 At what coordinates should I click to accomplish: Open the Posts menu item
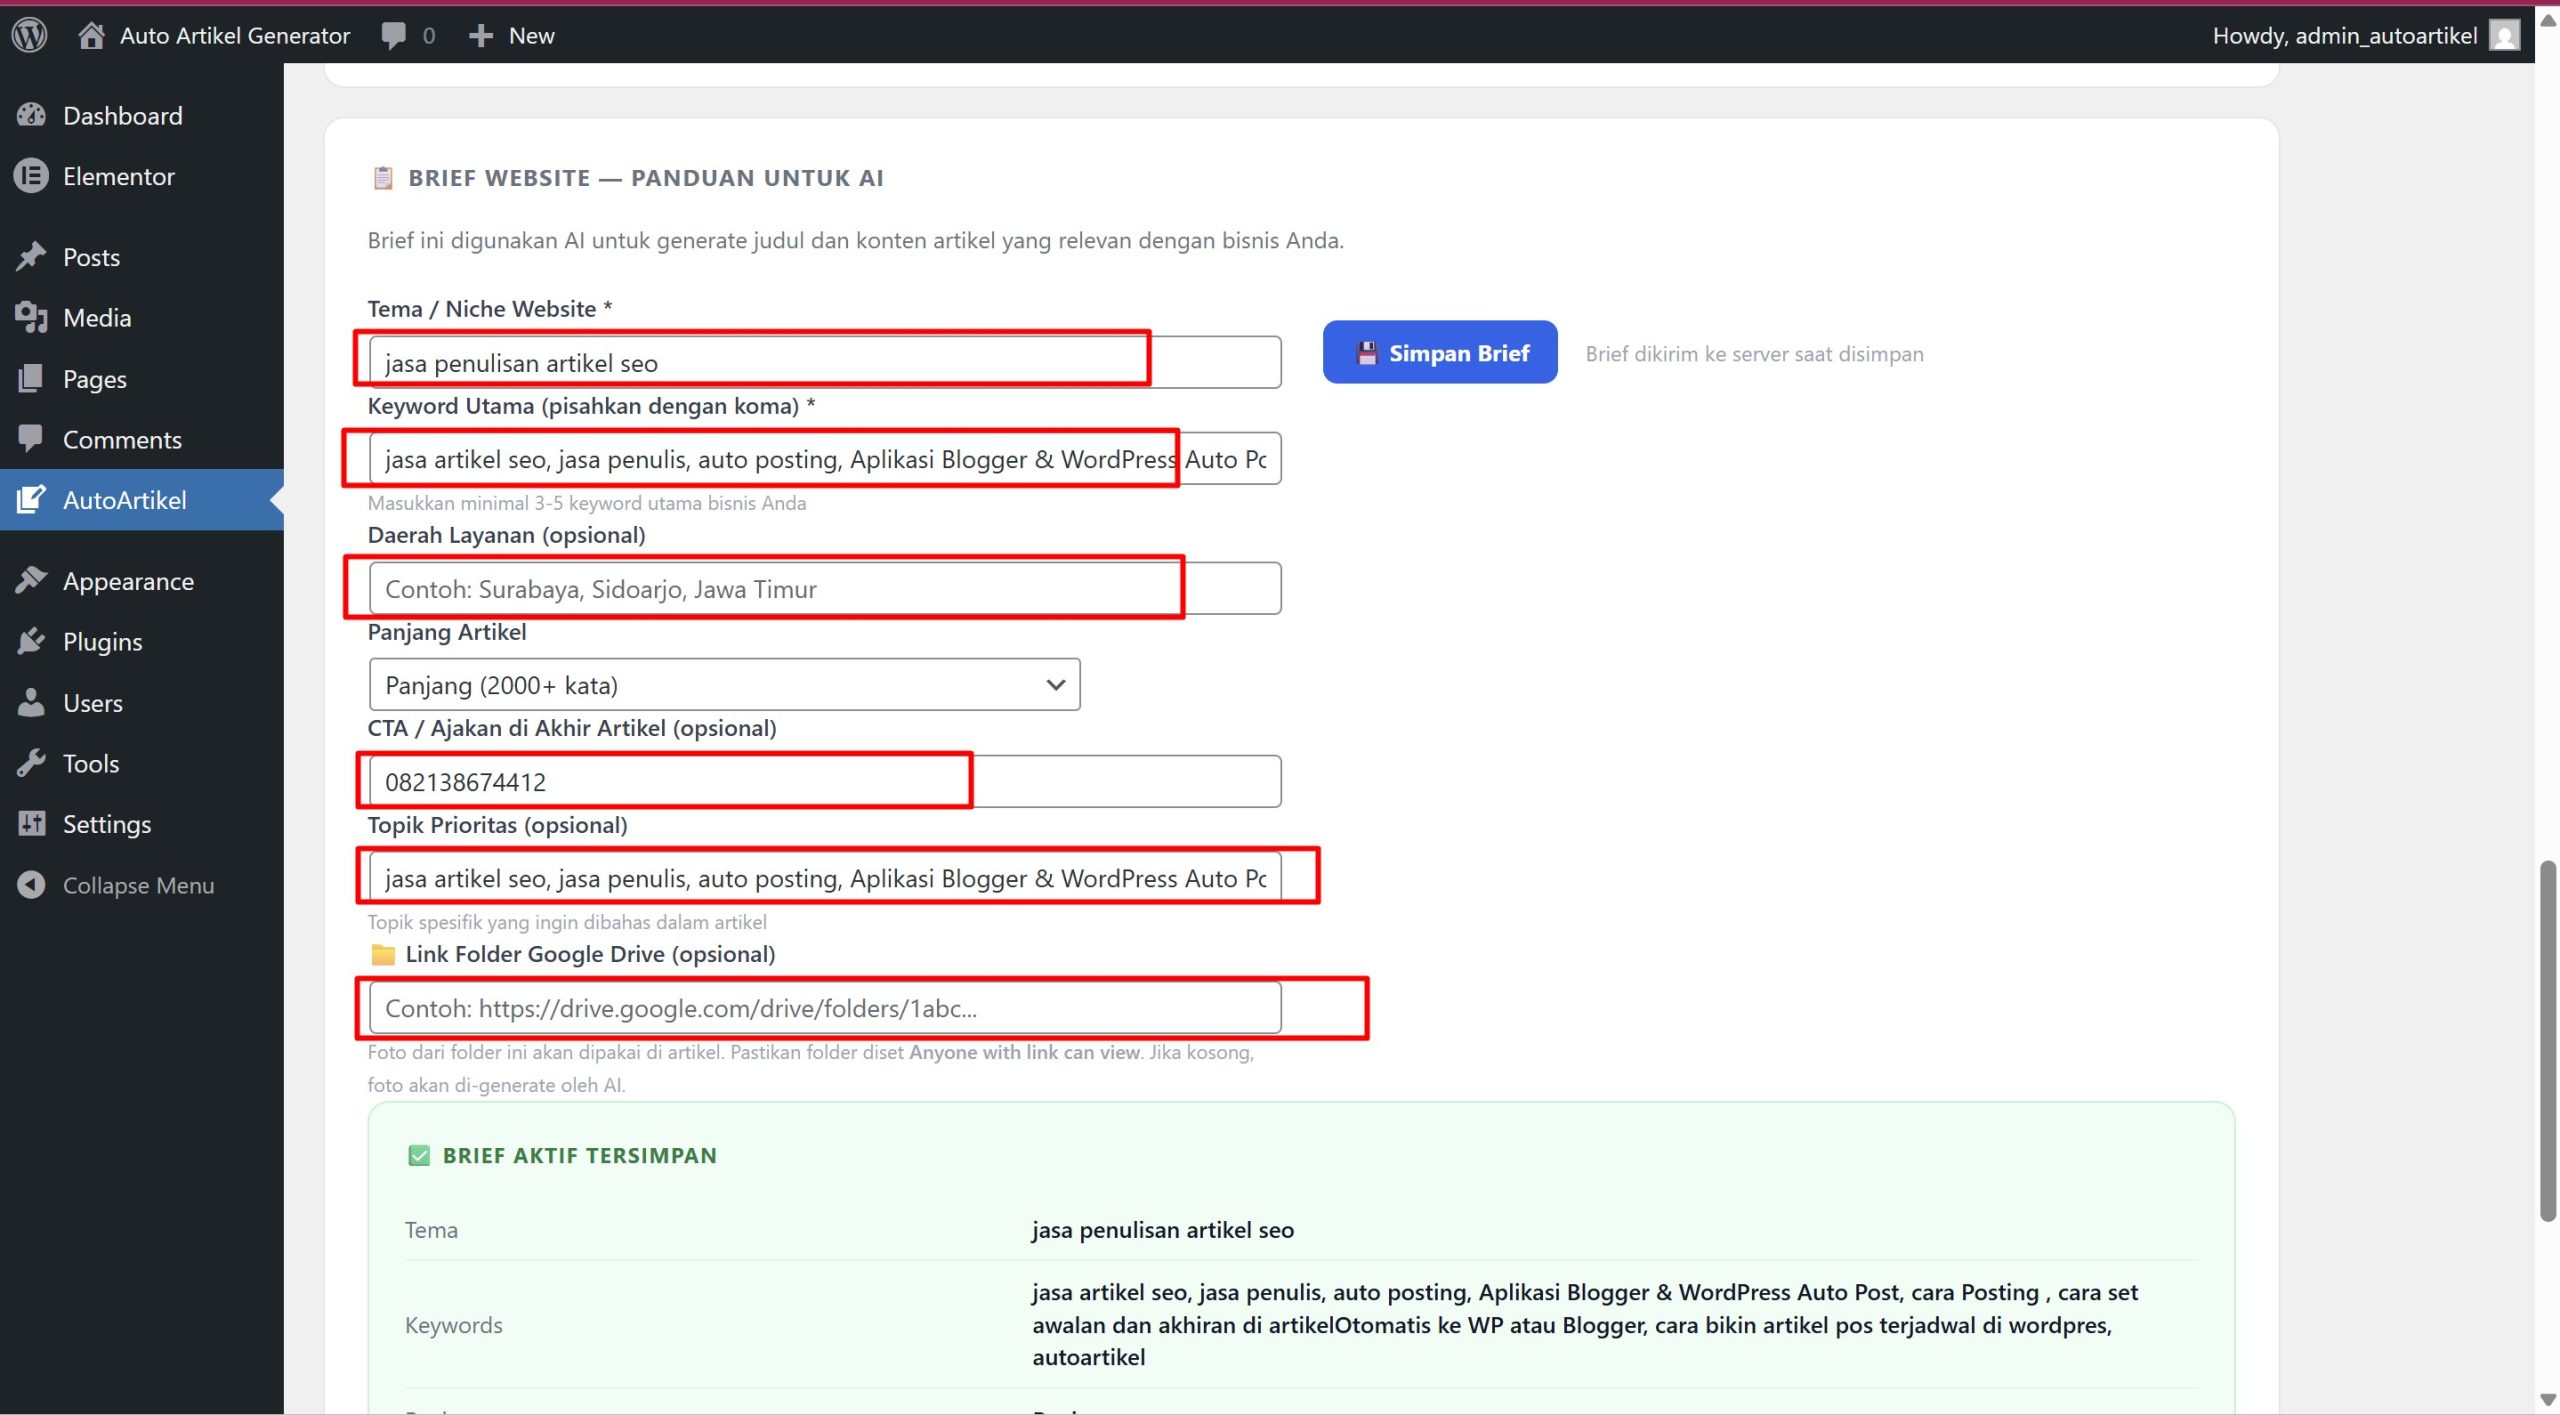click(x=91, y=257)
